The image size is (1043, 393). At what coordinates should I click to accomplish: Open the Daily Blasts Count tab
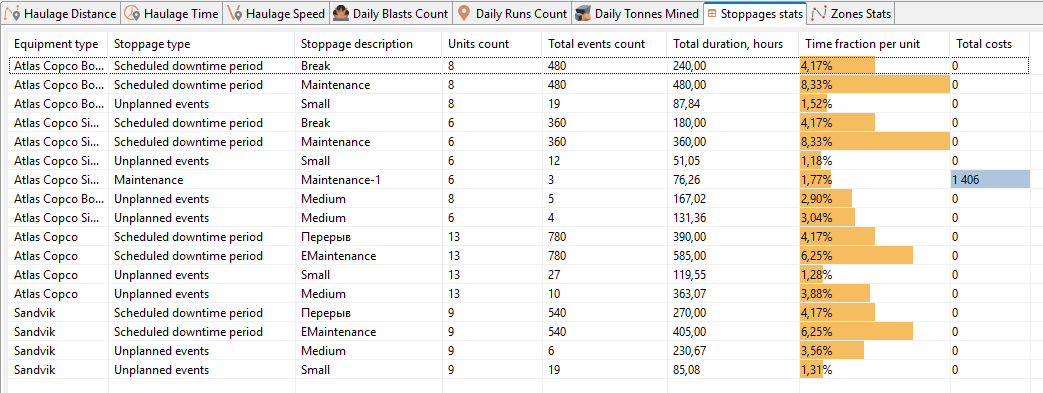[x=390, y=13]
